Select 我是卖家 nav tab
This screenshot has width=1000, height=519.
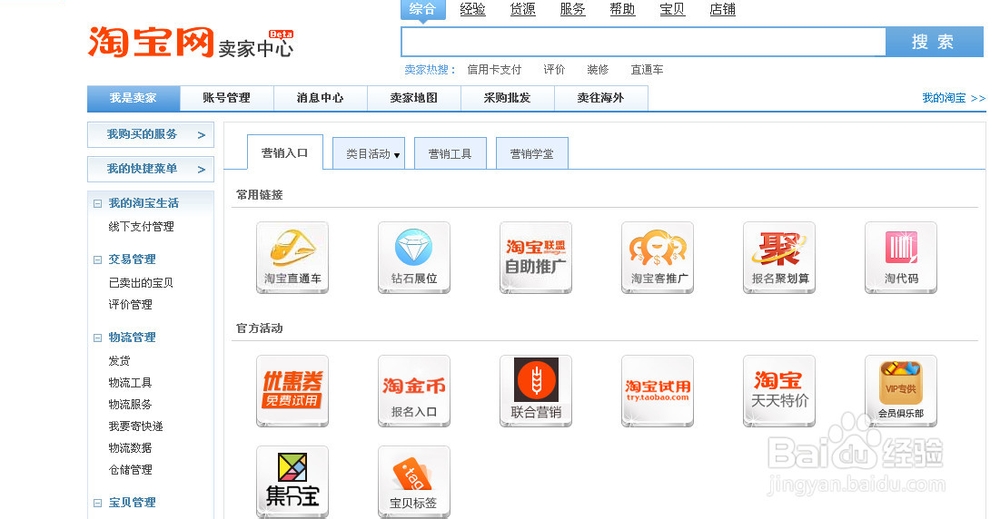point(133,98)
